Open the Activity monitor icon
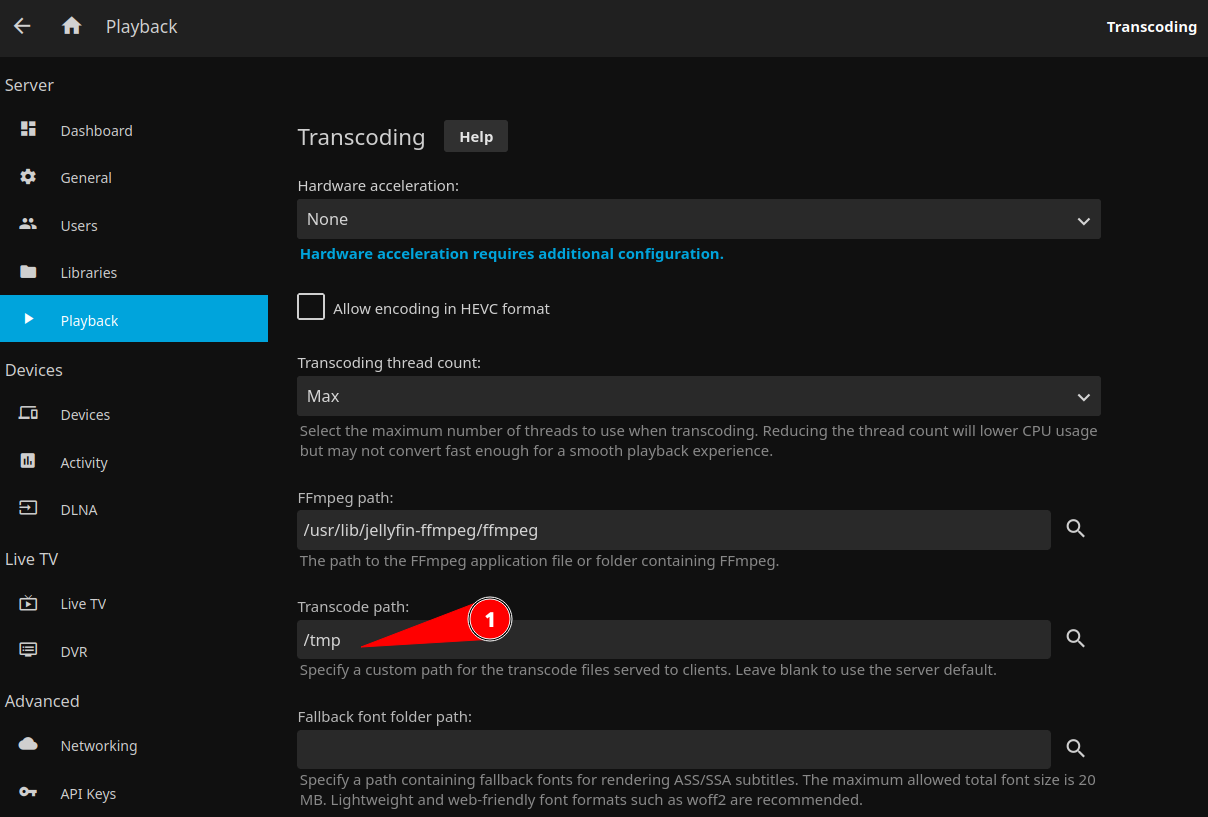Screen dimensions: 1208x817 click(x=27, y=462)
